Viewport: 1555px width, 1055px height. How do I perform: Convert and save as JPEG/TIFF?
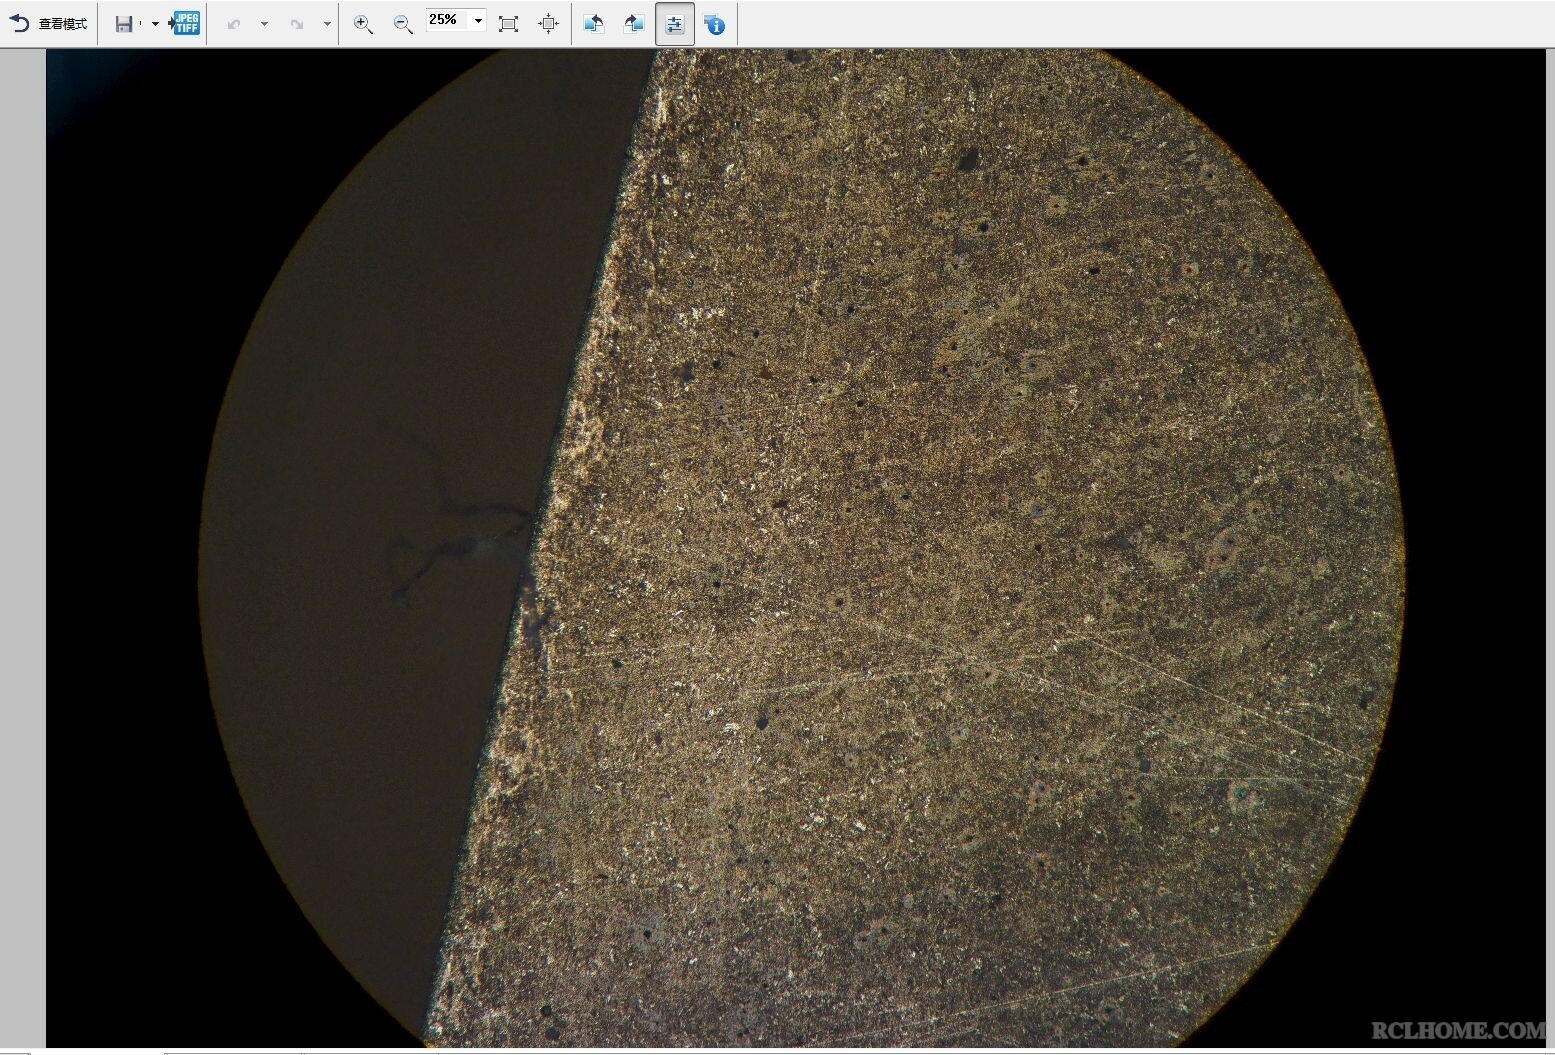[x=185, y=24]
